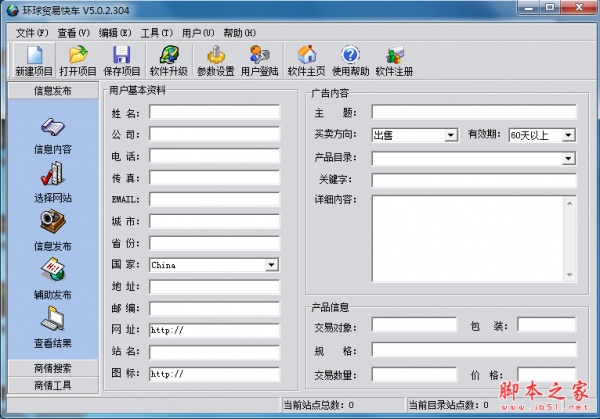600x419 pixels.
Task: Click the 城市 city input field
Action: coord(214,221)
